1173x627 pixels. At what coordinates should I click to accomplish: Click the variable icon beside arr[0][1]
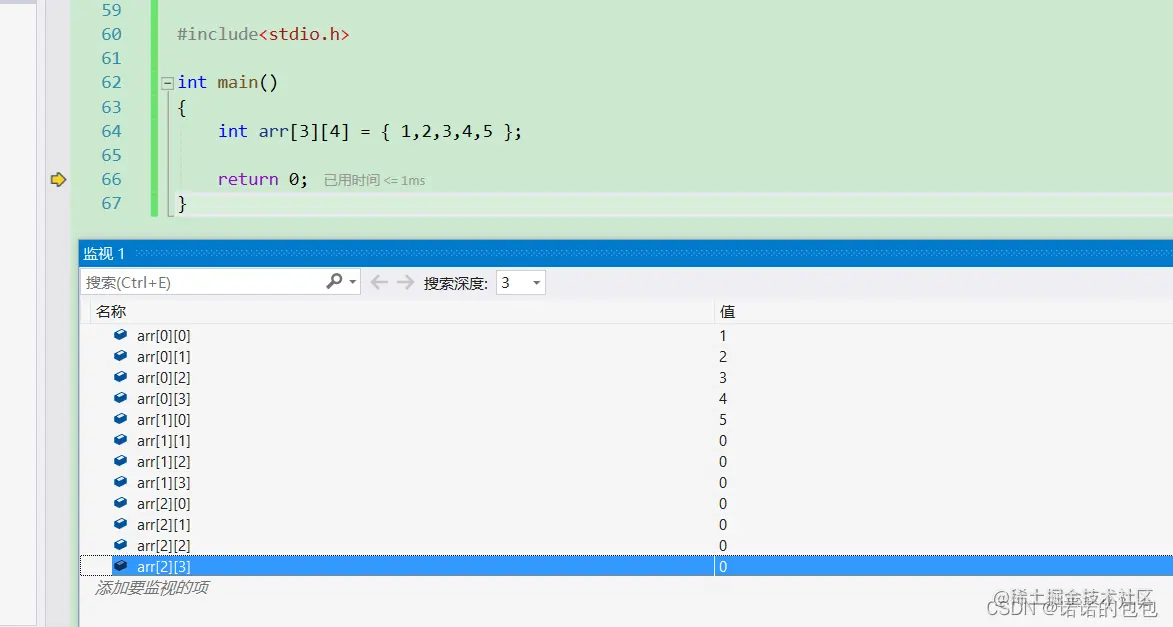click(x=120, y=356)
